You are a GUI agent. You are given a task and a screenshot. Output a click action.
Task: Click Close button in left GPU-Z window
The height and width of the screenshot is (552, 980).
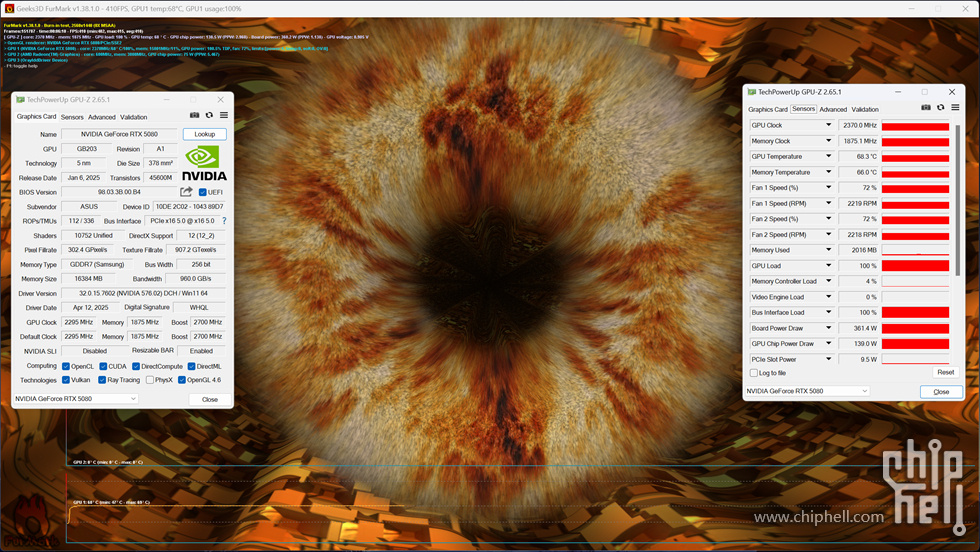[210, 399]
